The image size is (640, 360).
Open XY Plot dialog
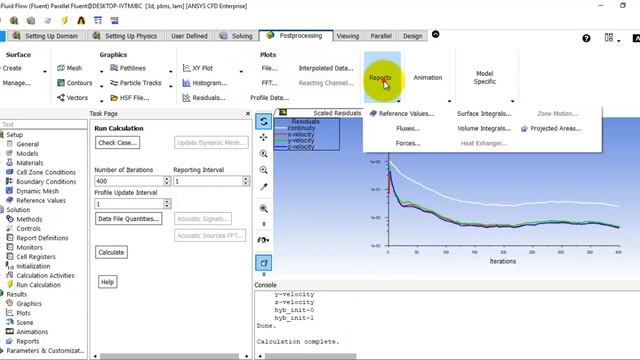click(198, 68)
